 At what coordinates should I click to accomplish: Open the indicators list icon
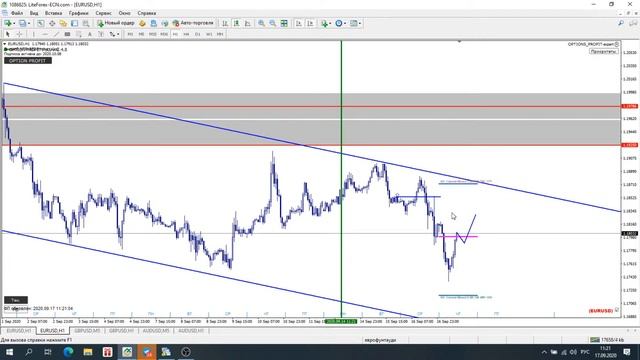pyautogui.click(x=324, y=23)
